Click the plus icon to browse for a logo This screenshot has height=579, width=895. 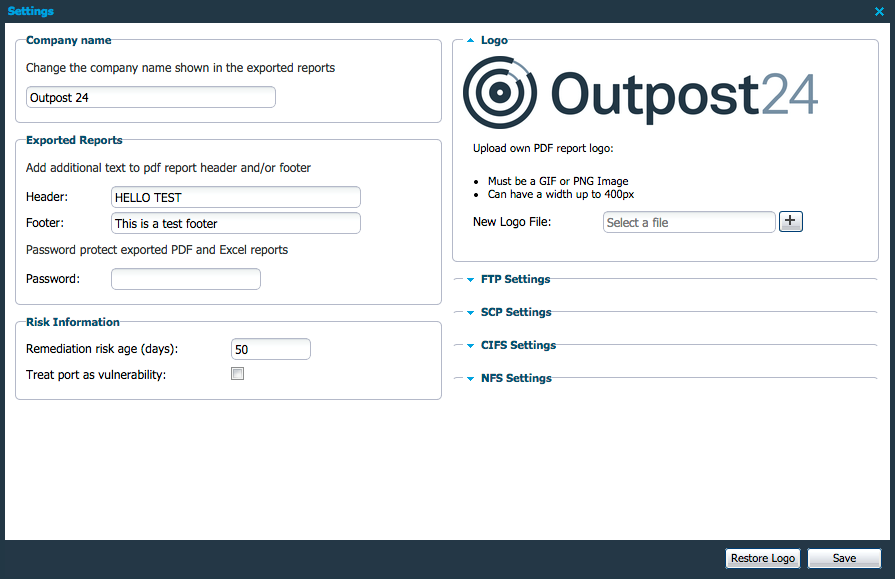point(791,221)
